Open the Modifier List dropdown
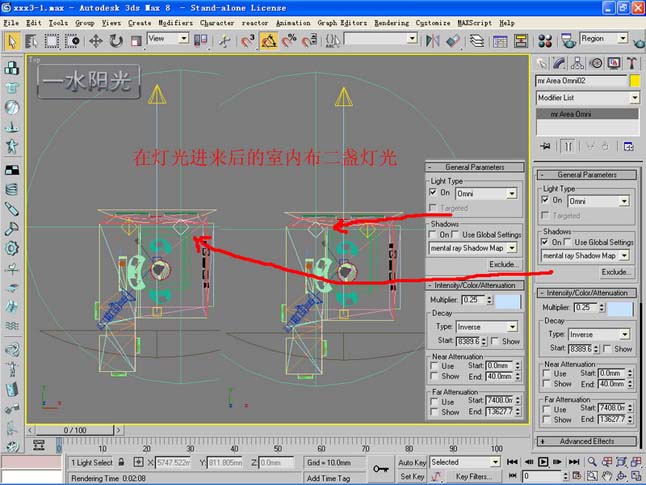The width and height of the screenshot is (646, 485). [585, 98]
